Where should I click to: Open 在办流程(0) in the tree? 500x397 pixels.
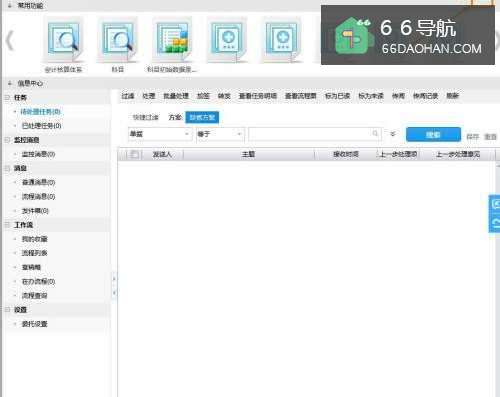[38, 282]
